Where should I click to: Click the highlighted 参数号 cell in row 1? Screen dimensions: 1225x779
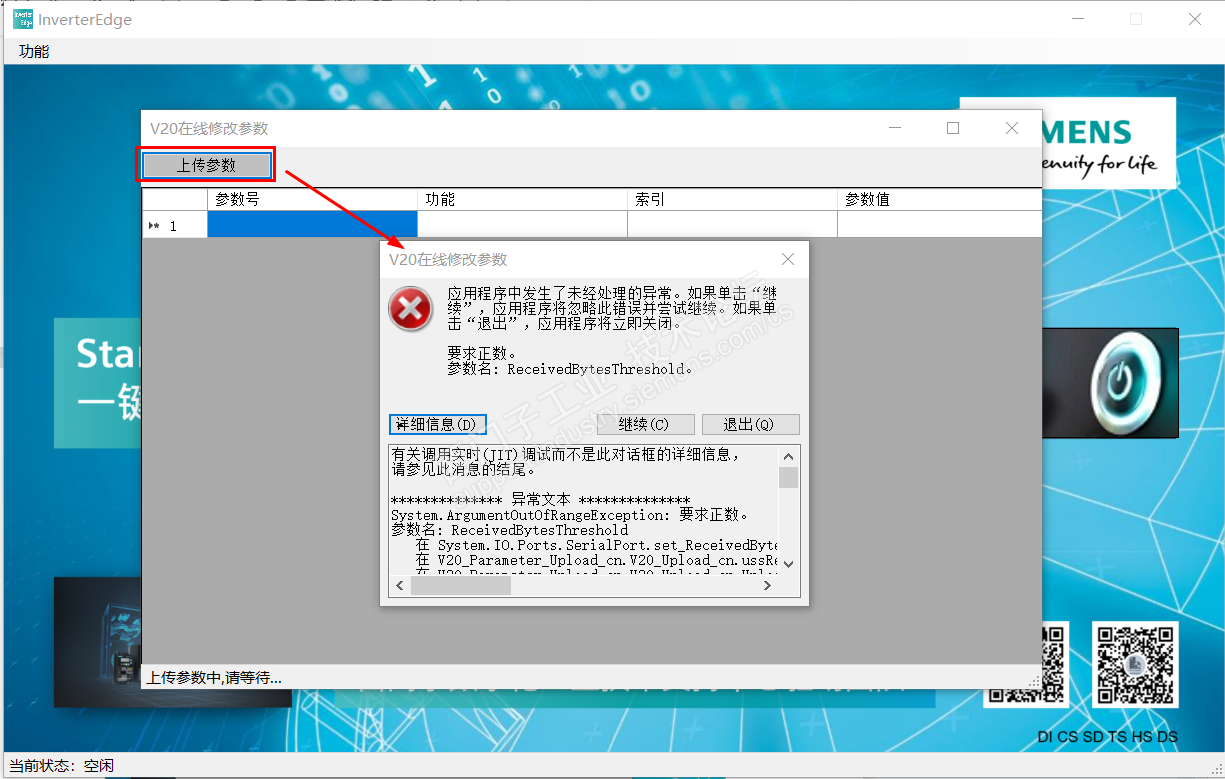tap(312, 225)
